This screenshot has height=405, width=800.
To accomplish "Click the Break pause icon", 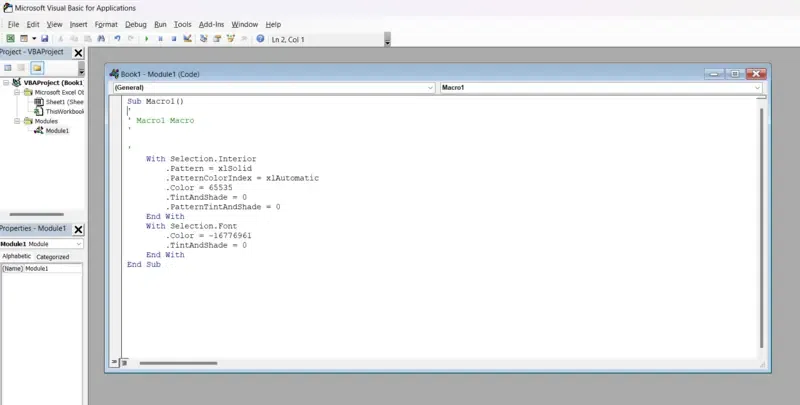I will (160, 39).
